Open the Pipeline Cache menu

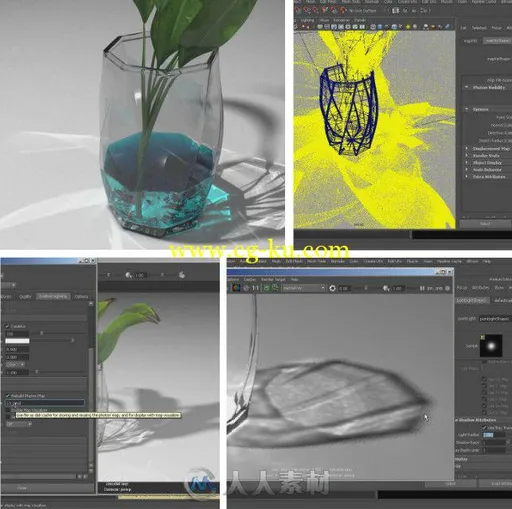click(449, 261)
